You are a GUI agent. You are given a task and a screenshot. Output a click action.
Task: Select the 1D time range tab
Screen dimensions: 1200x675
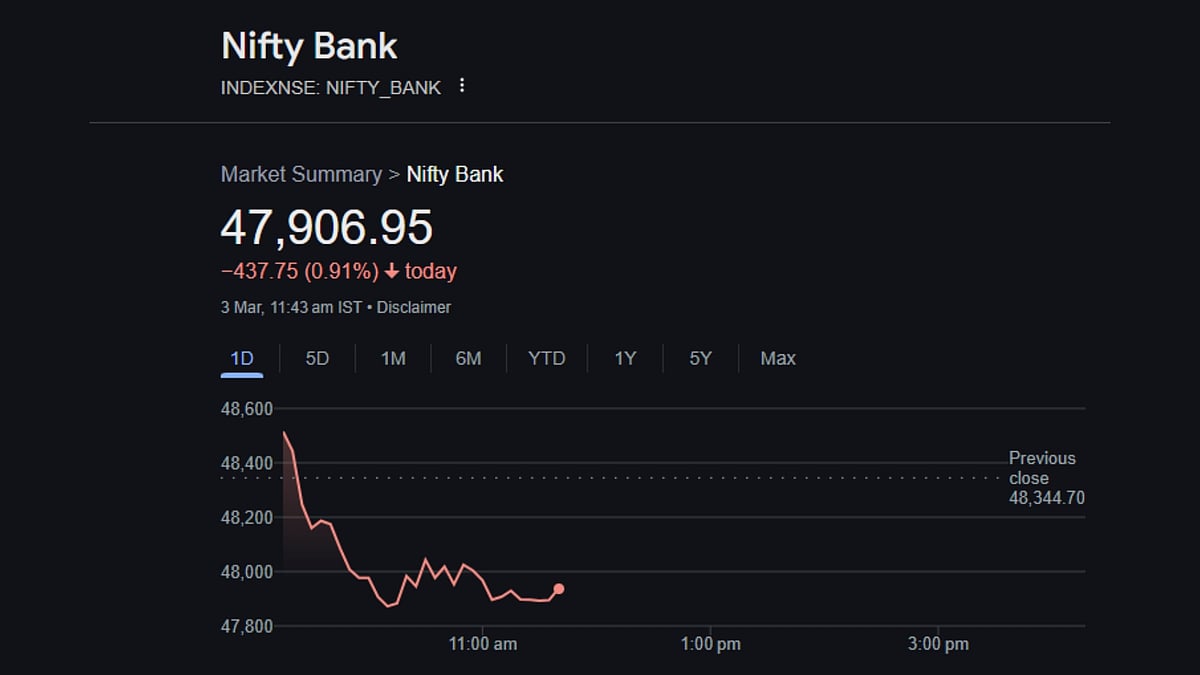pos(242,358)
